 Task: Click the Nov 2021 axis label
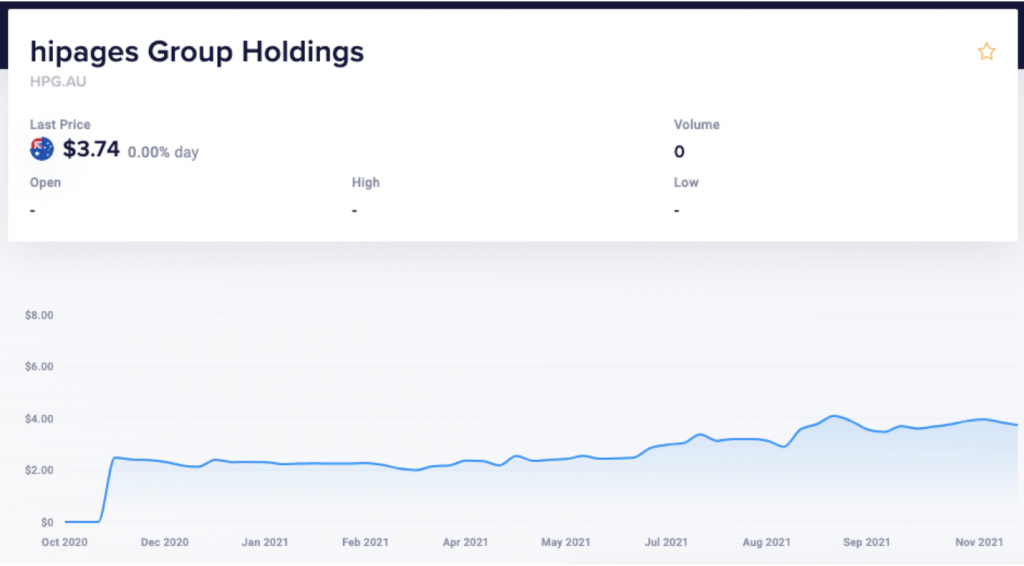coord(979,542)
